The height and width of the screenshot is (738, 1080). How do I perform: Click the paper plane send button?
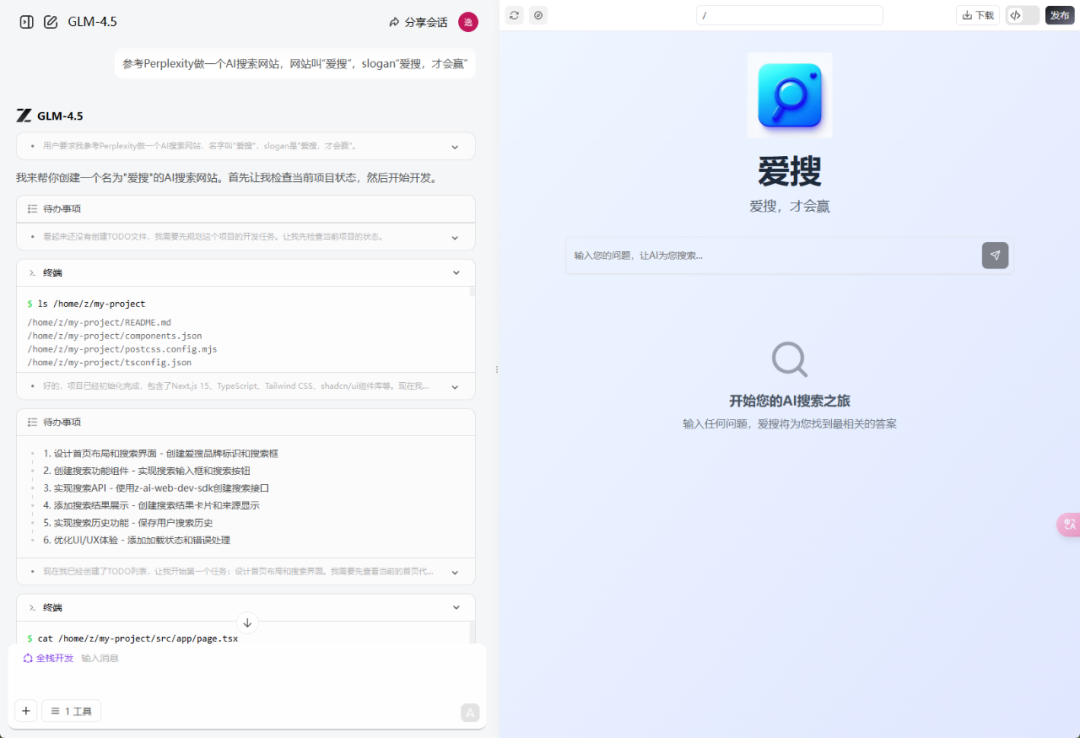tap(995, 256)
